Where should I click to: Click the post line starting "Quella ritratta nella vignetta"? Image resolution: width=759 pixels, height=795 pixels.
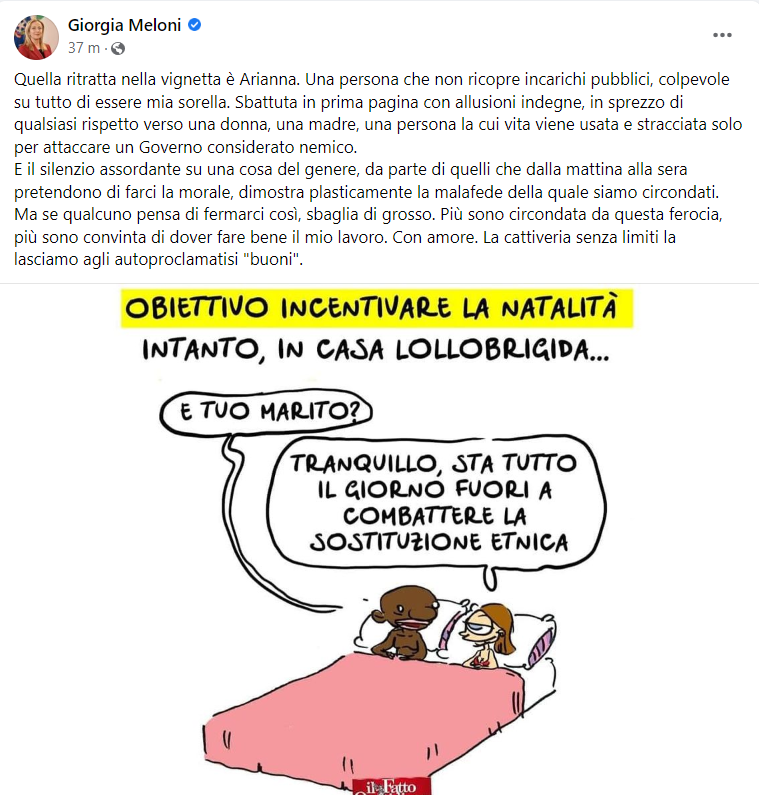tap(372, 80)
